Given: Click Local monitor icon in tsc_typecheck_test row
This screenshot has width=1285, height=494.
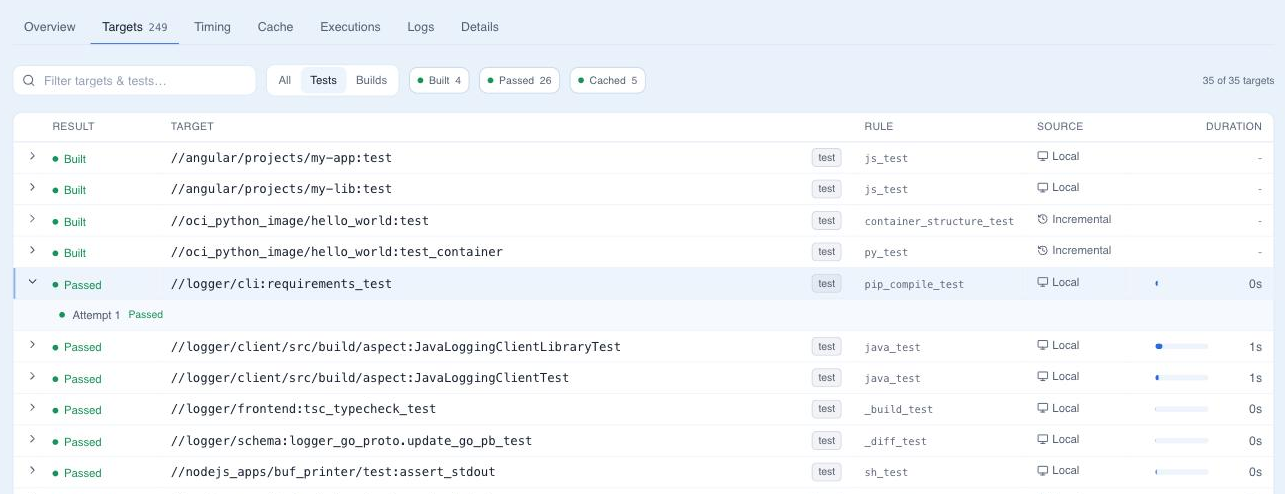Looking at the screenshot, I should [x=1043, y=408].
